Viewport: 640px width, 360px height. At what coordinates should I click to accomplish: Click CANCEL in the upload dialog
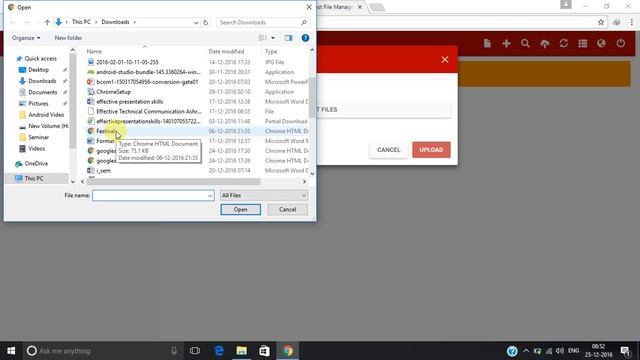[x=389, y=150]
